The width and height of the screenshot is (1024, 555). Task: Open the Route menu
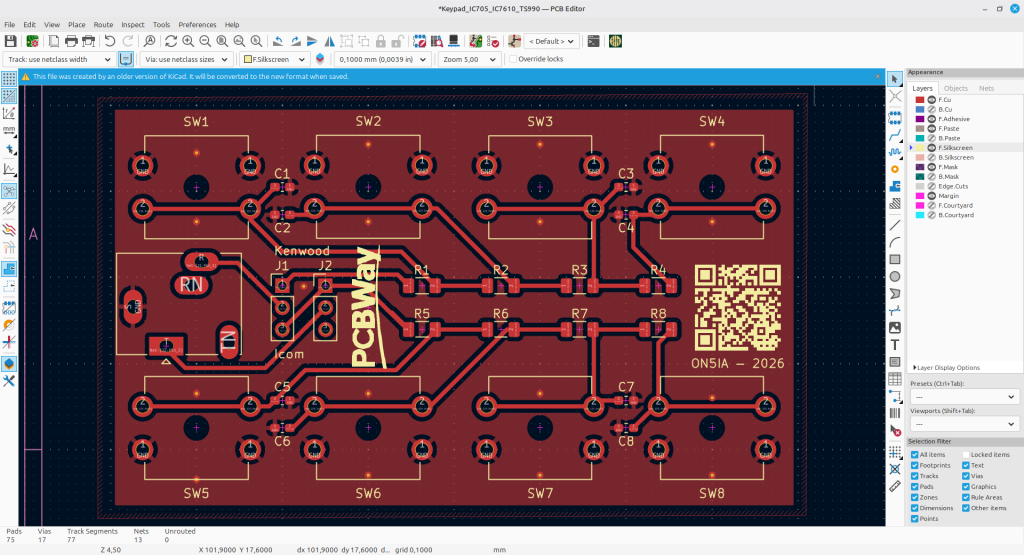[x=103, y=25]
